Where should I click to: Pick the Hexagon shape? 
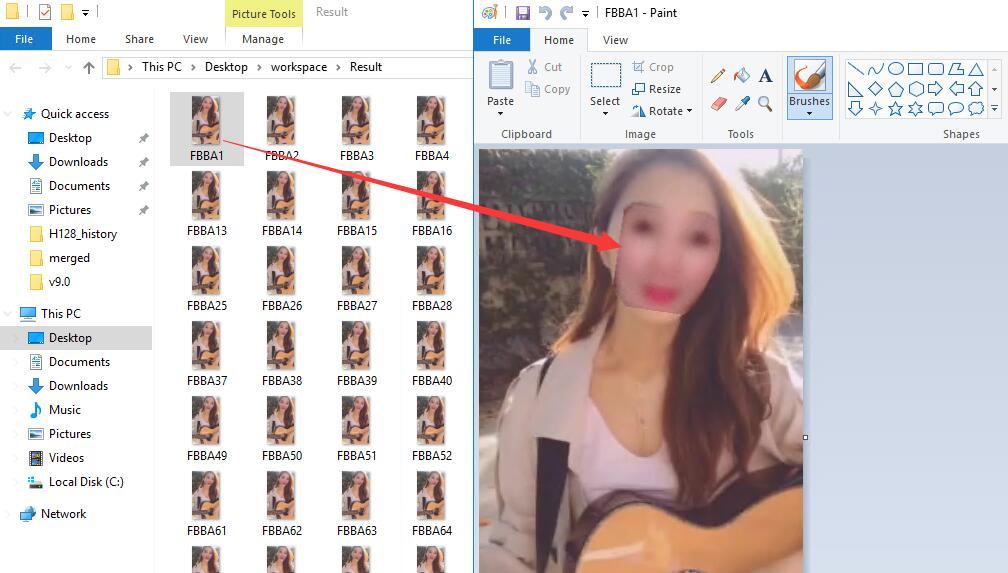[x=915, y=89]
